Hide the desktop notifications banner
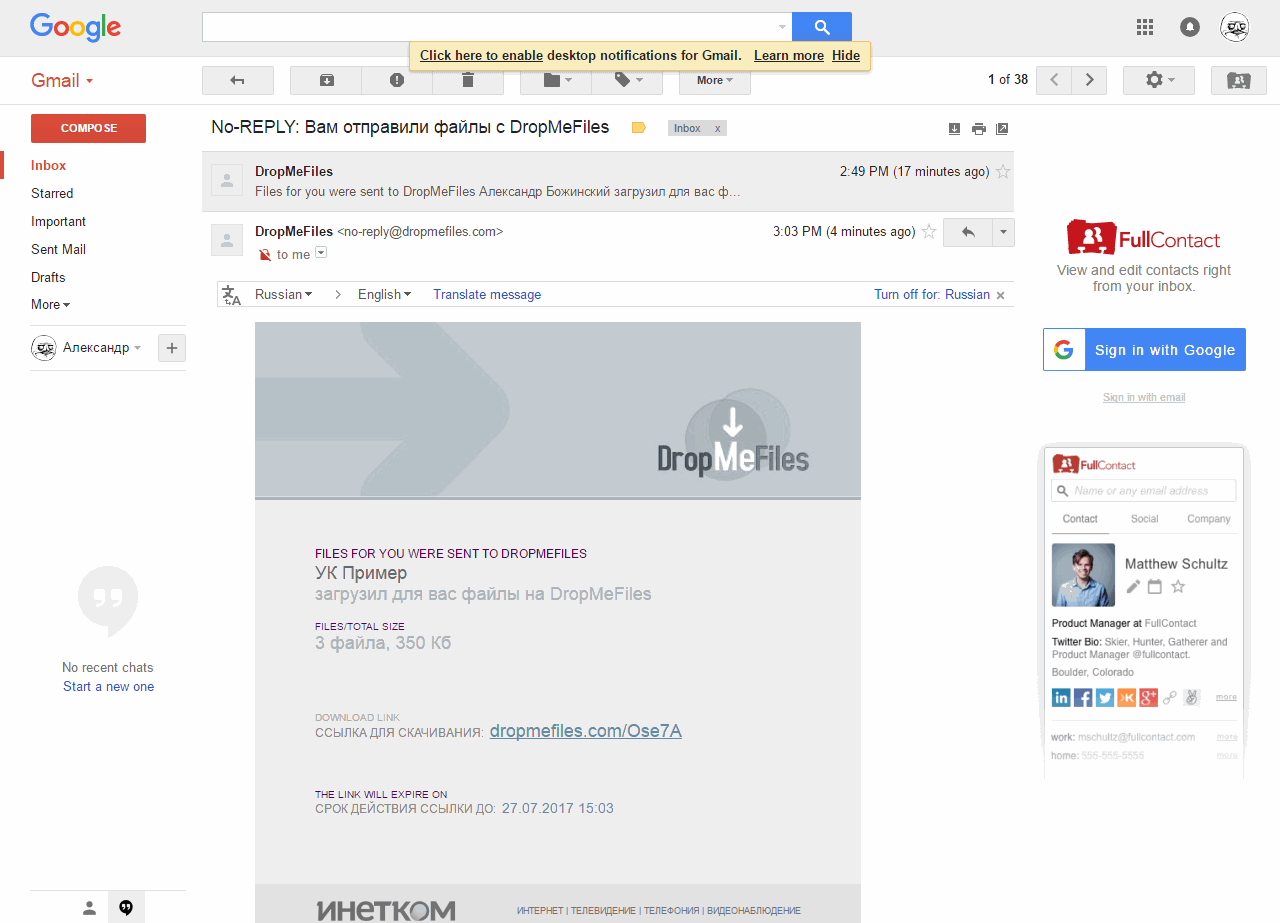Image resolution: width=1280 pixels, height=923 pixels. coord(846,55)
